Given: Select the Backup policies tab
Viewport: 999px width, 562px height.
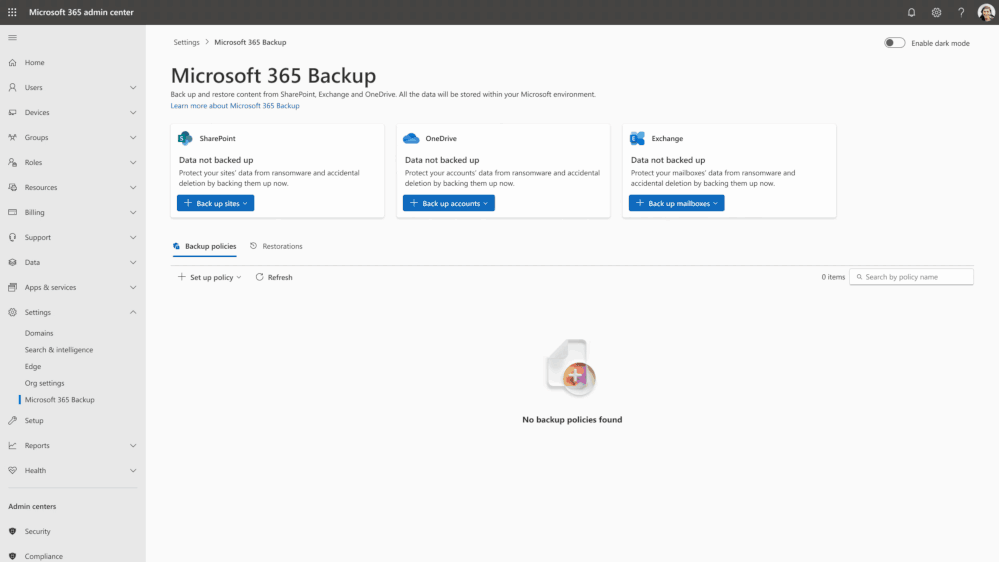Looking at the screenshot, I should pos(205,246).
